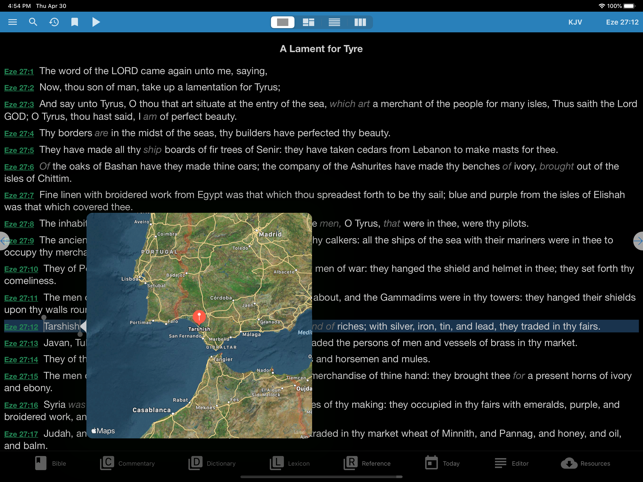Open the Today tab
The image size is (643, 482).
point(442,464)
